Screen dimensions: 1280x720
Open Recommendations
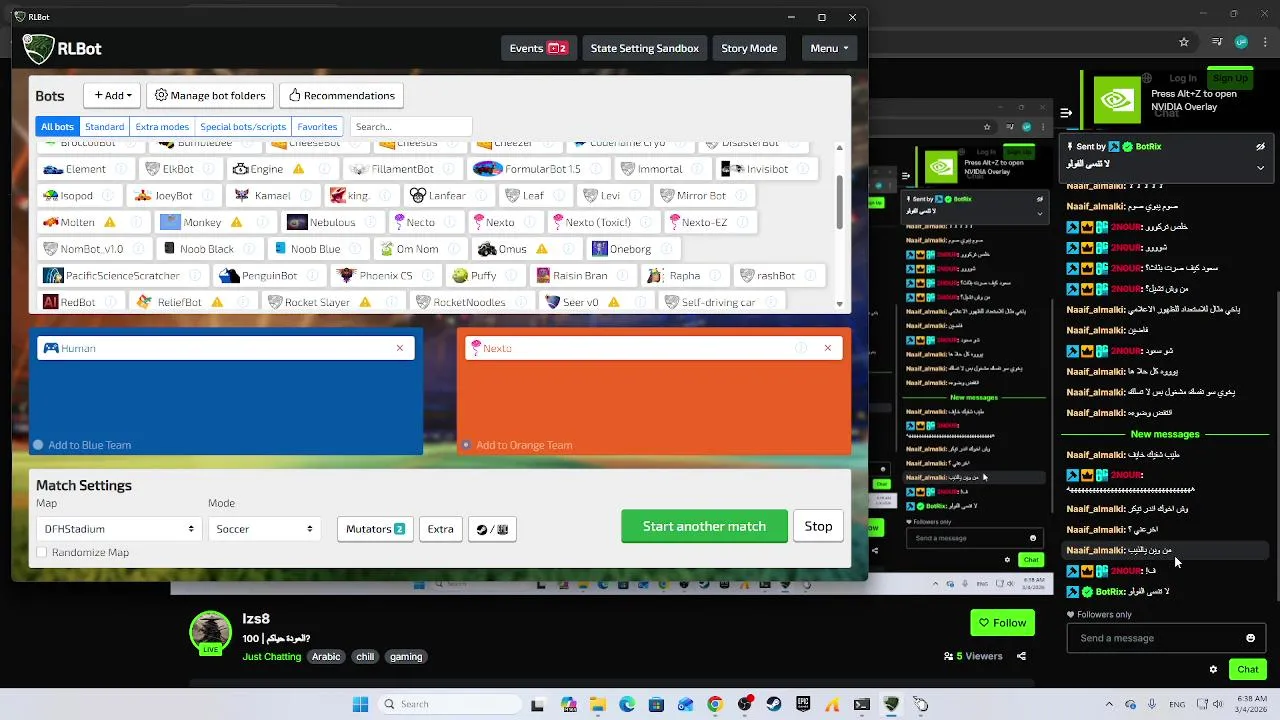341,95
